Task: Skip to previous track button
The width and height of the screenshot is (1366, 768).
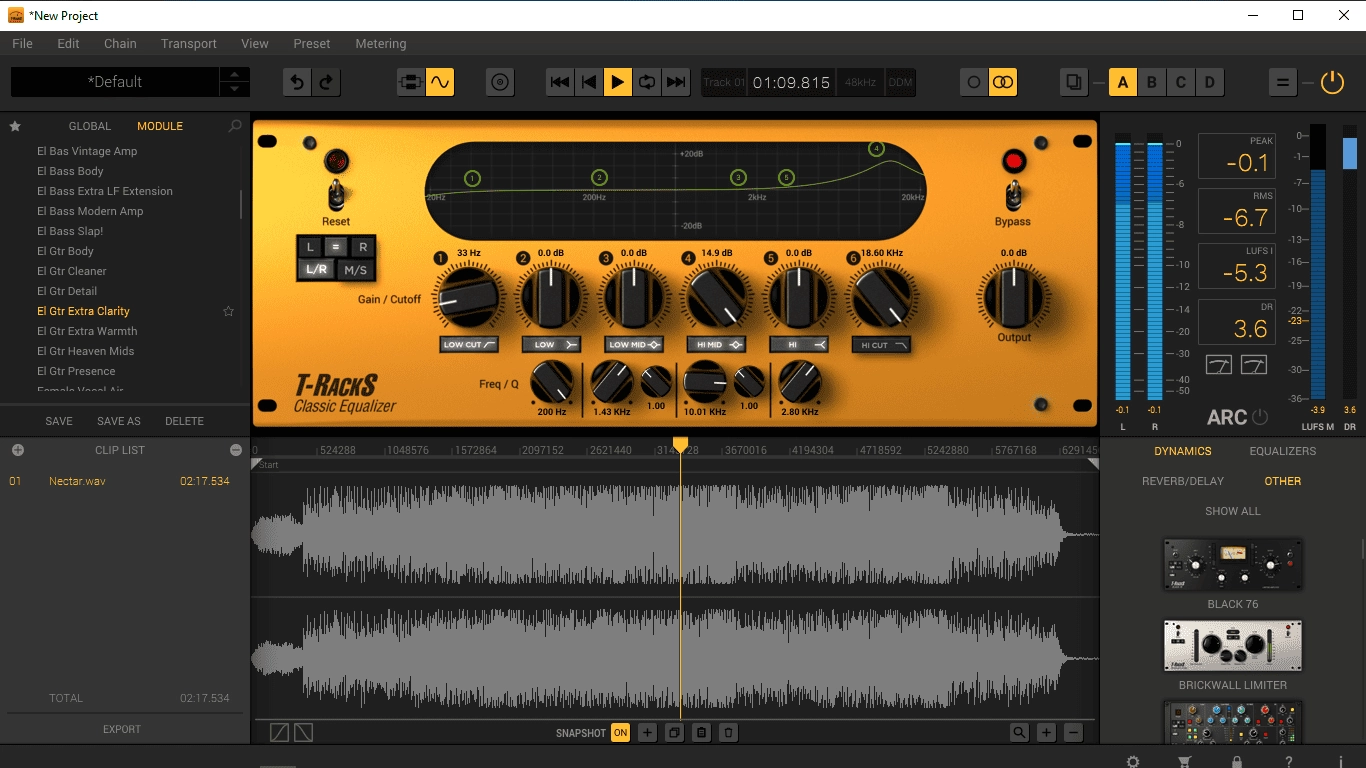Action: point(560,82)
